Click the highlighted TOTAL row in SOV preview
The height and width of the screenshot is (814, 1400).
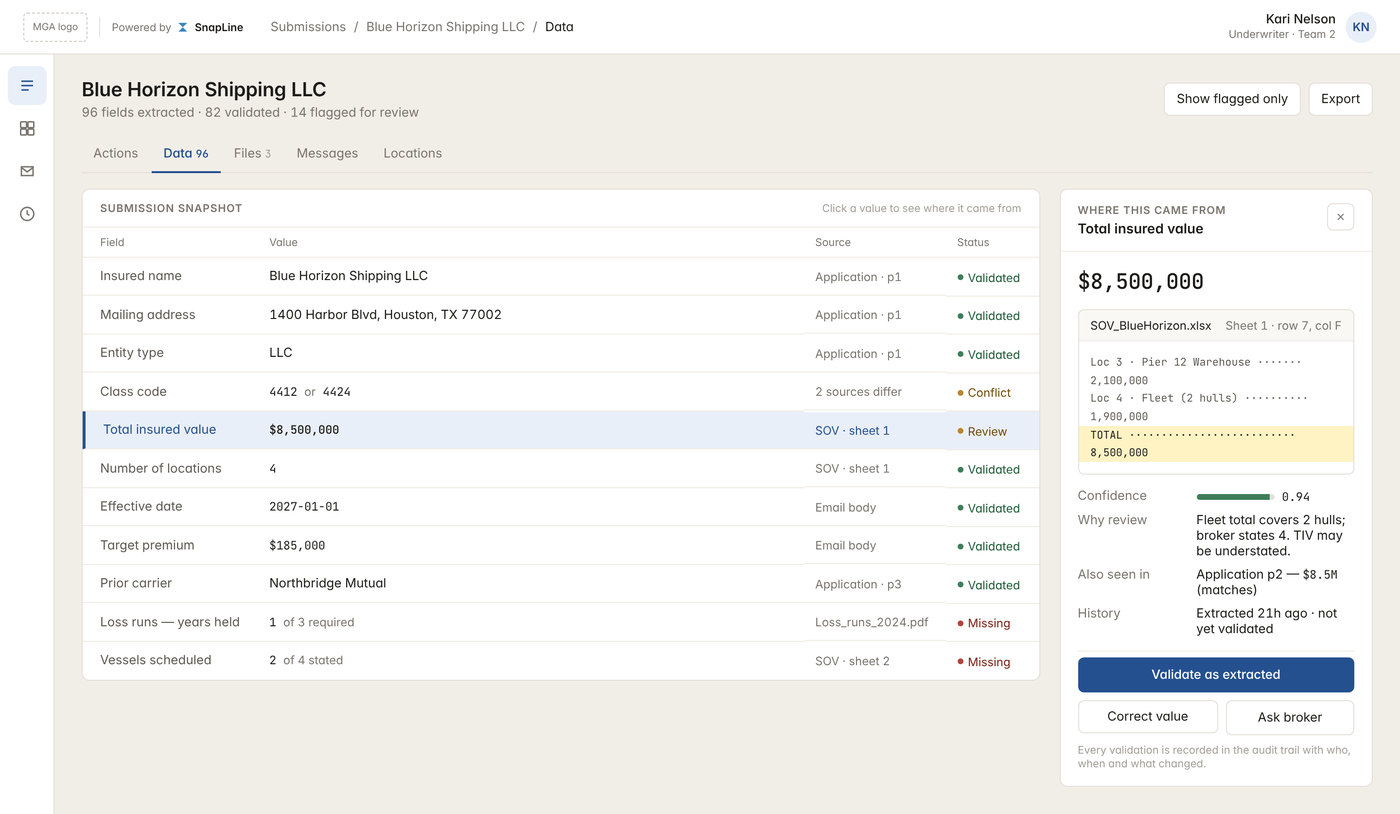[1216, 444]
